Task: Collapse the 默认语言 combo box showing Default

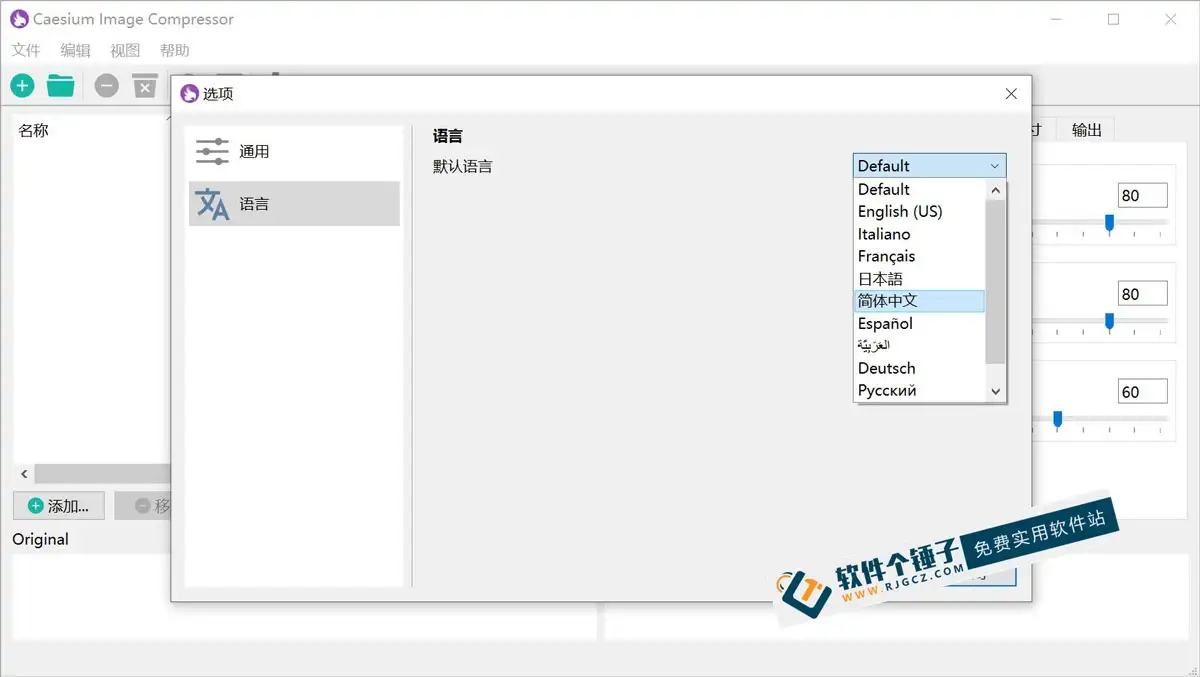Action: [x=929, y=166]
